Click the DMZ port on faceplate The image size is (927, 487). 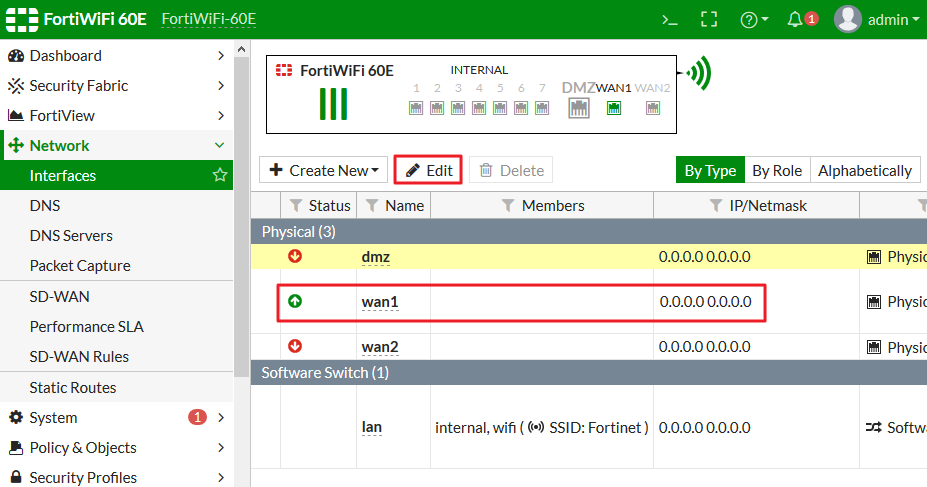point(579,108)
